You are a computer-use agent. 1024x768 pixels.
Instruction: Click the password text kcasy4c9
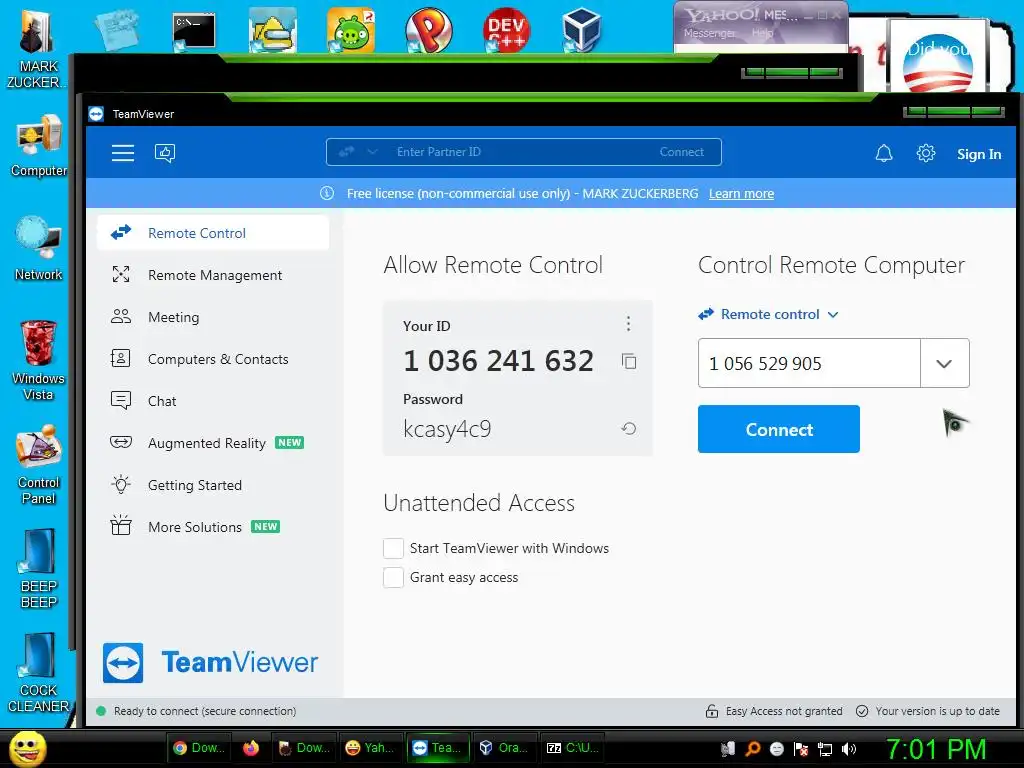click(447, 429)
